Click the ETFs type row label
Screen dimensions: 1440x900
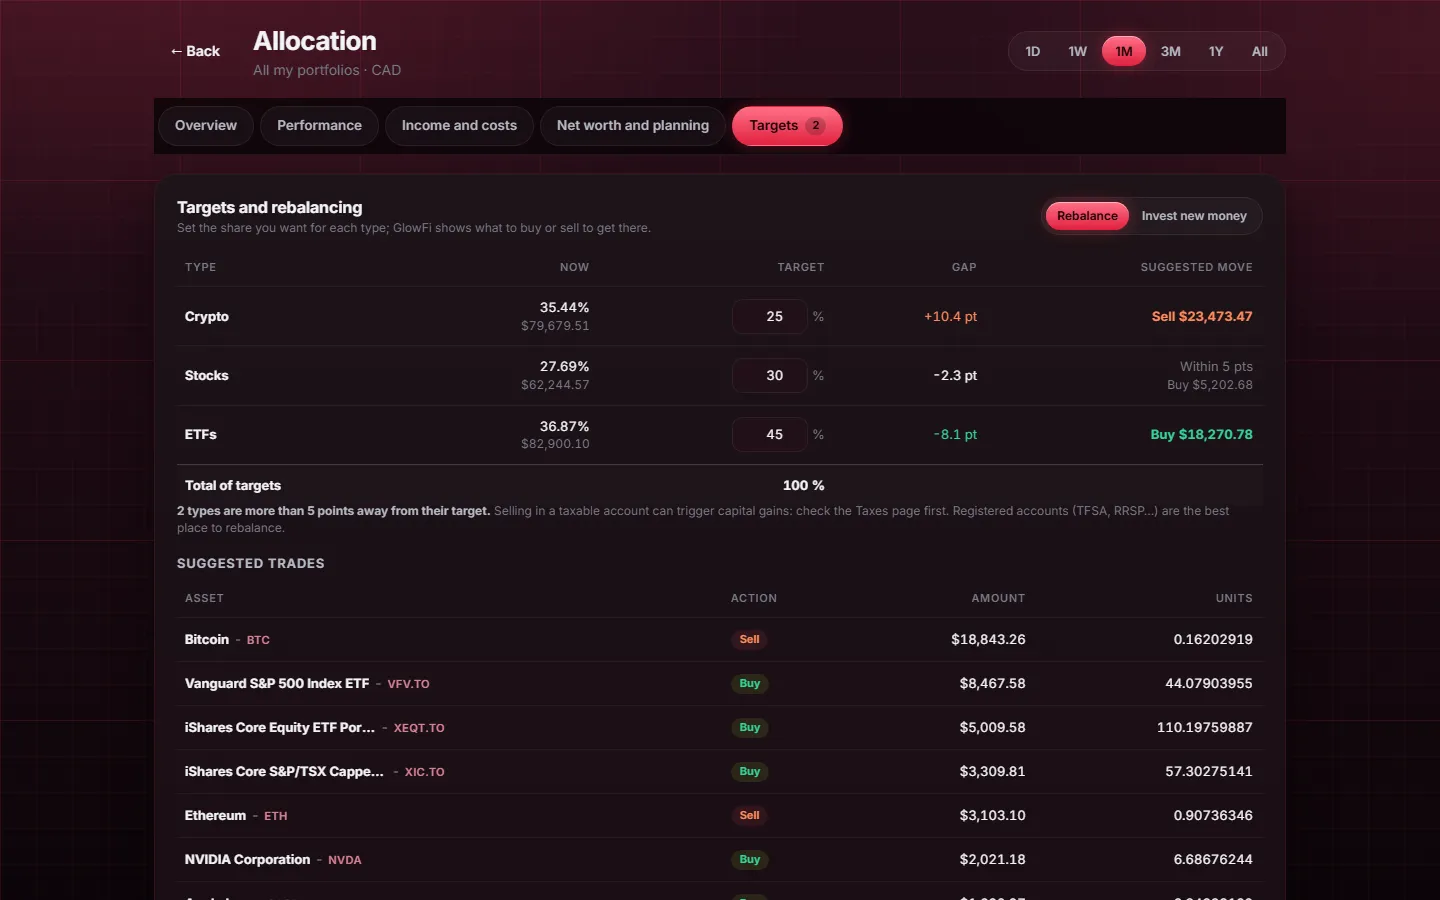tap(201, 434)
